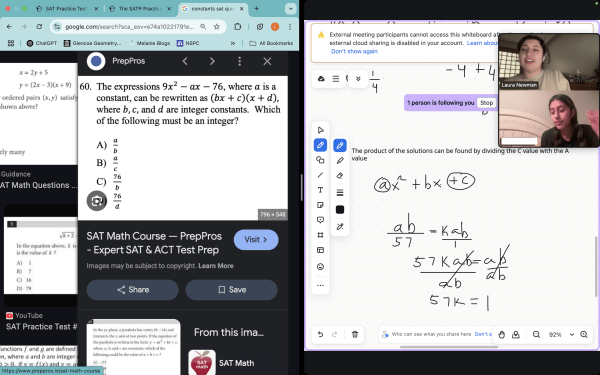Select the constants sat question Google tab

(x=213, y=8)
